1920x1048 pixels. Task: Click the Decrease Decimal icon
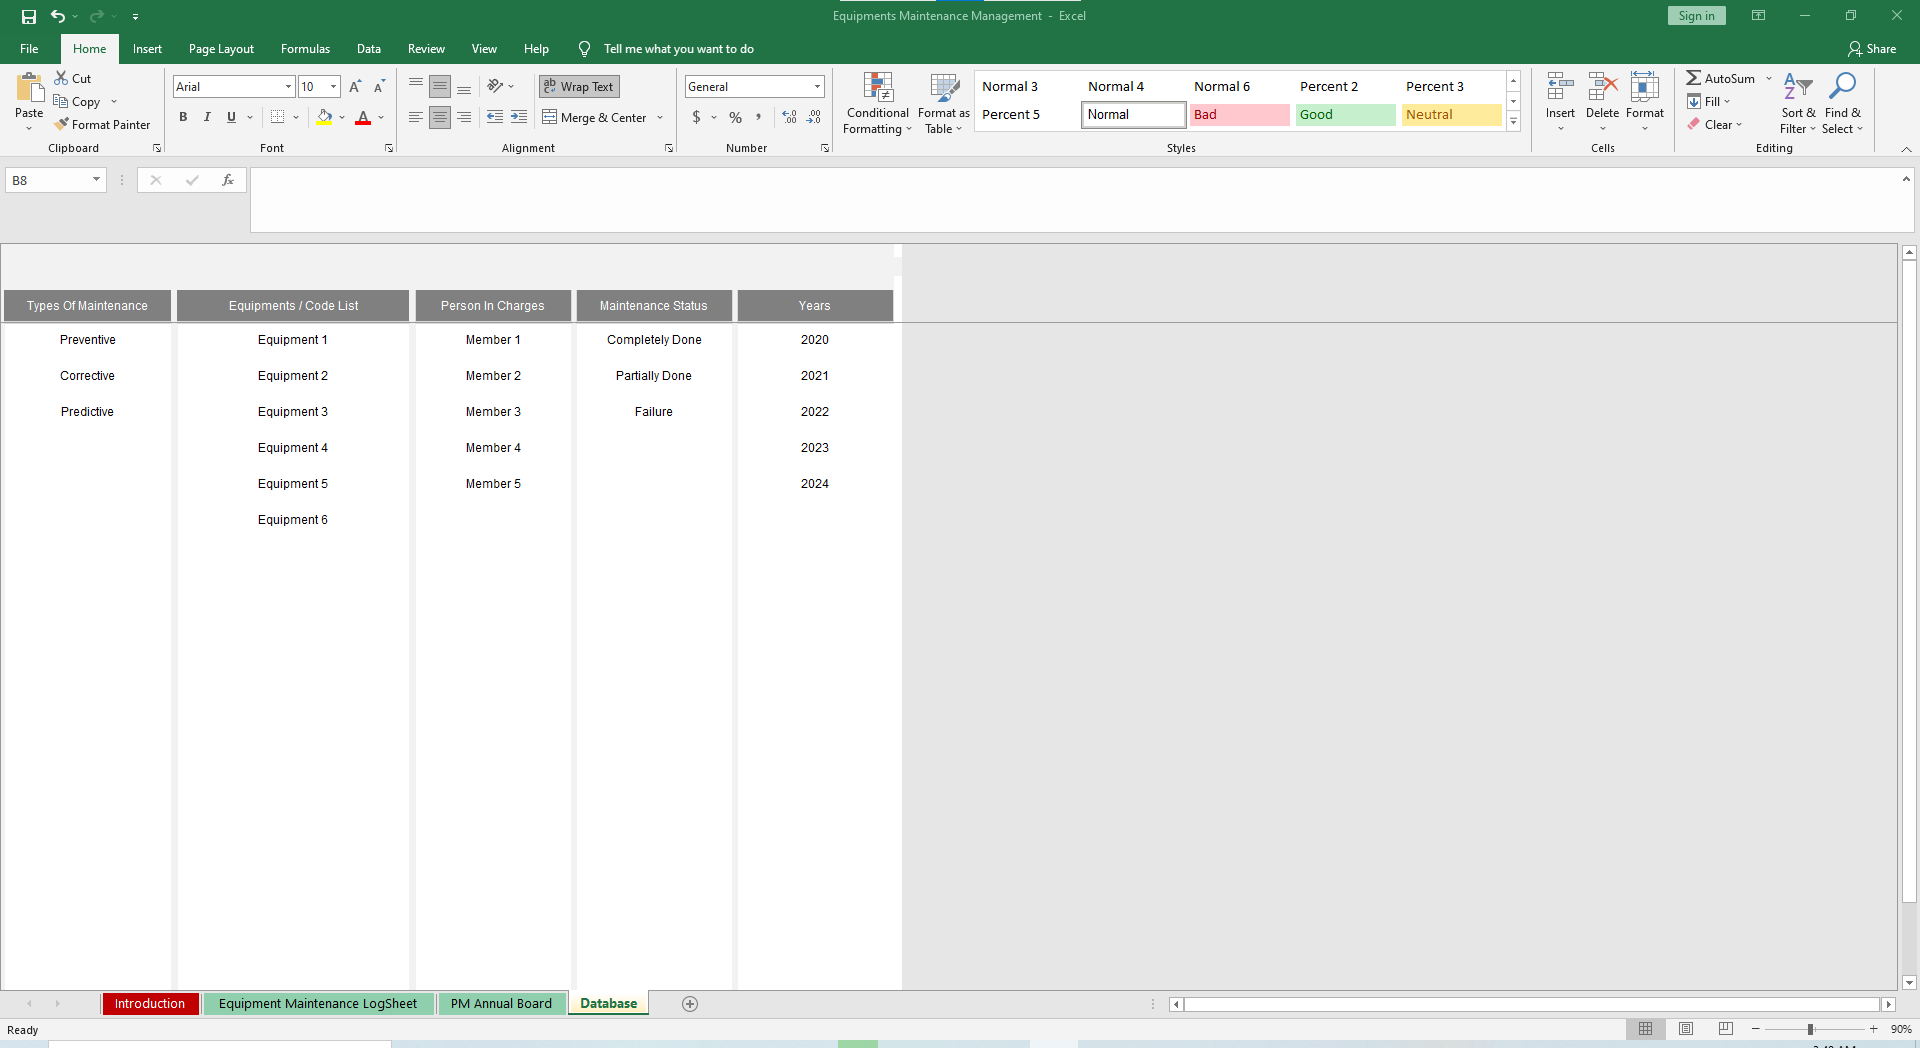point(814,117)
